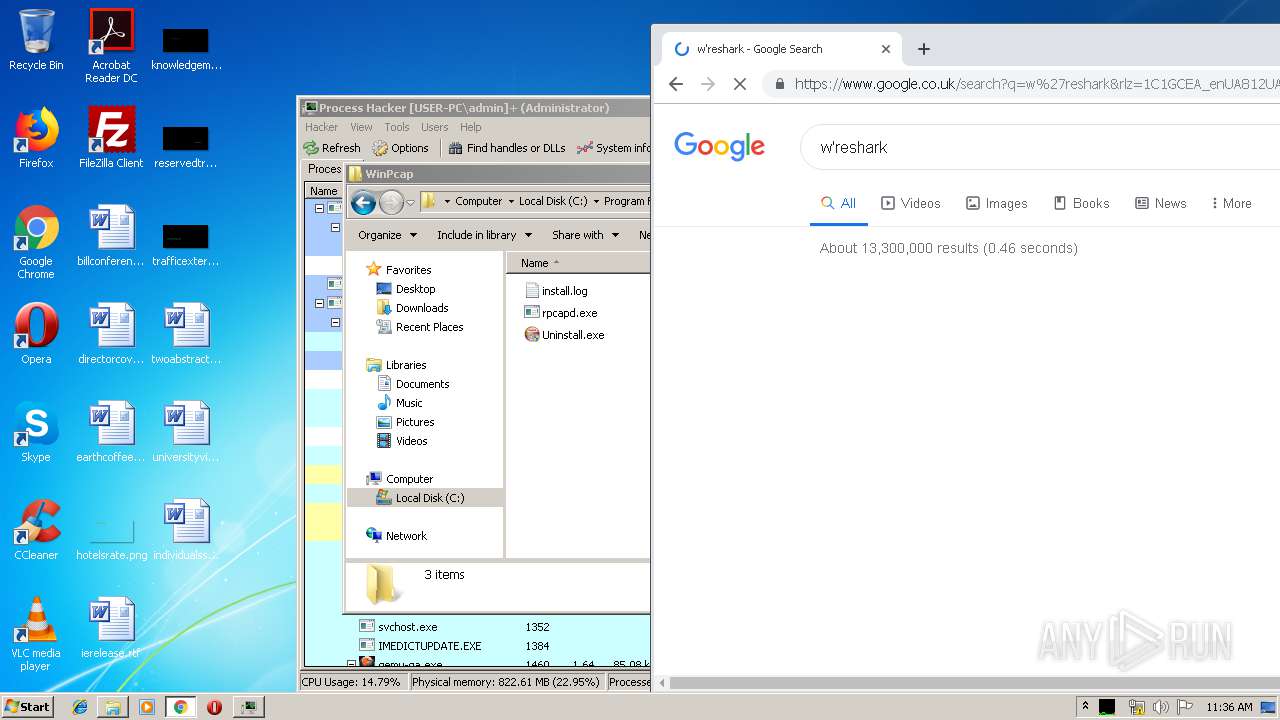Viewport: 1280px width, 720px height.
Task: Select the Opera desktop shortcut
Action: pyautogui.click(x=36, y=334)
